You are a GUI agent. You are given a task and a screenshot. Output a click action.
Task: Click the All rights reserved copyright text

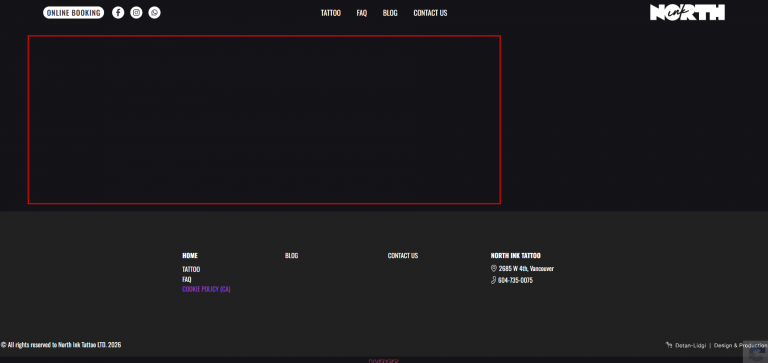pos(61,345)
